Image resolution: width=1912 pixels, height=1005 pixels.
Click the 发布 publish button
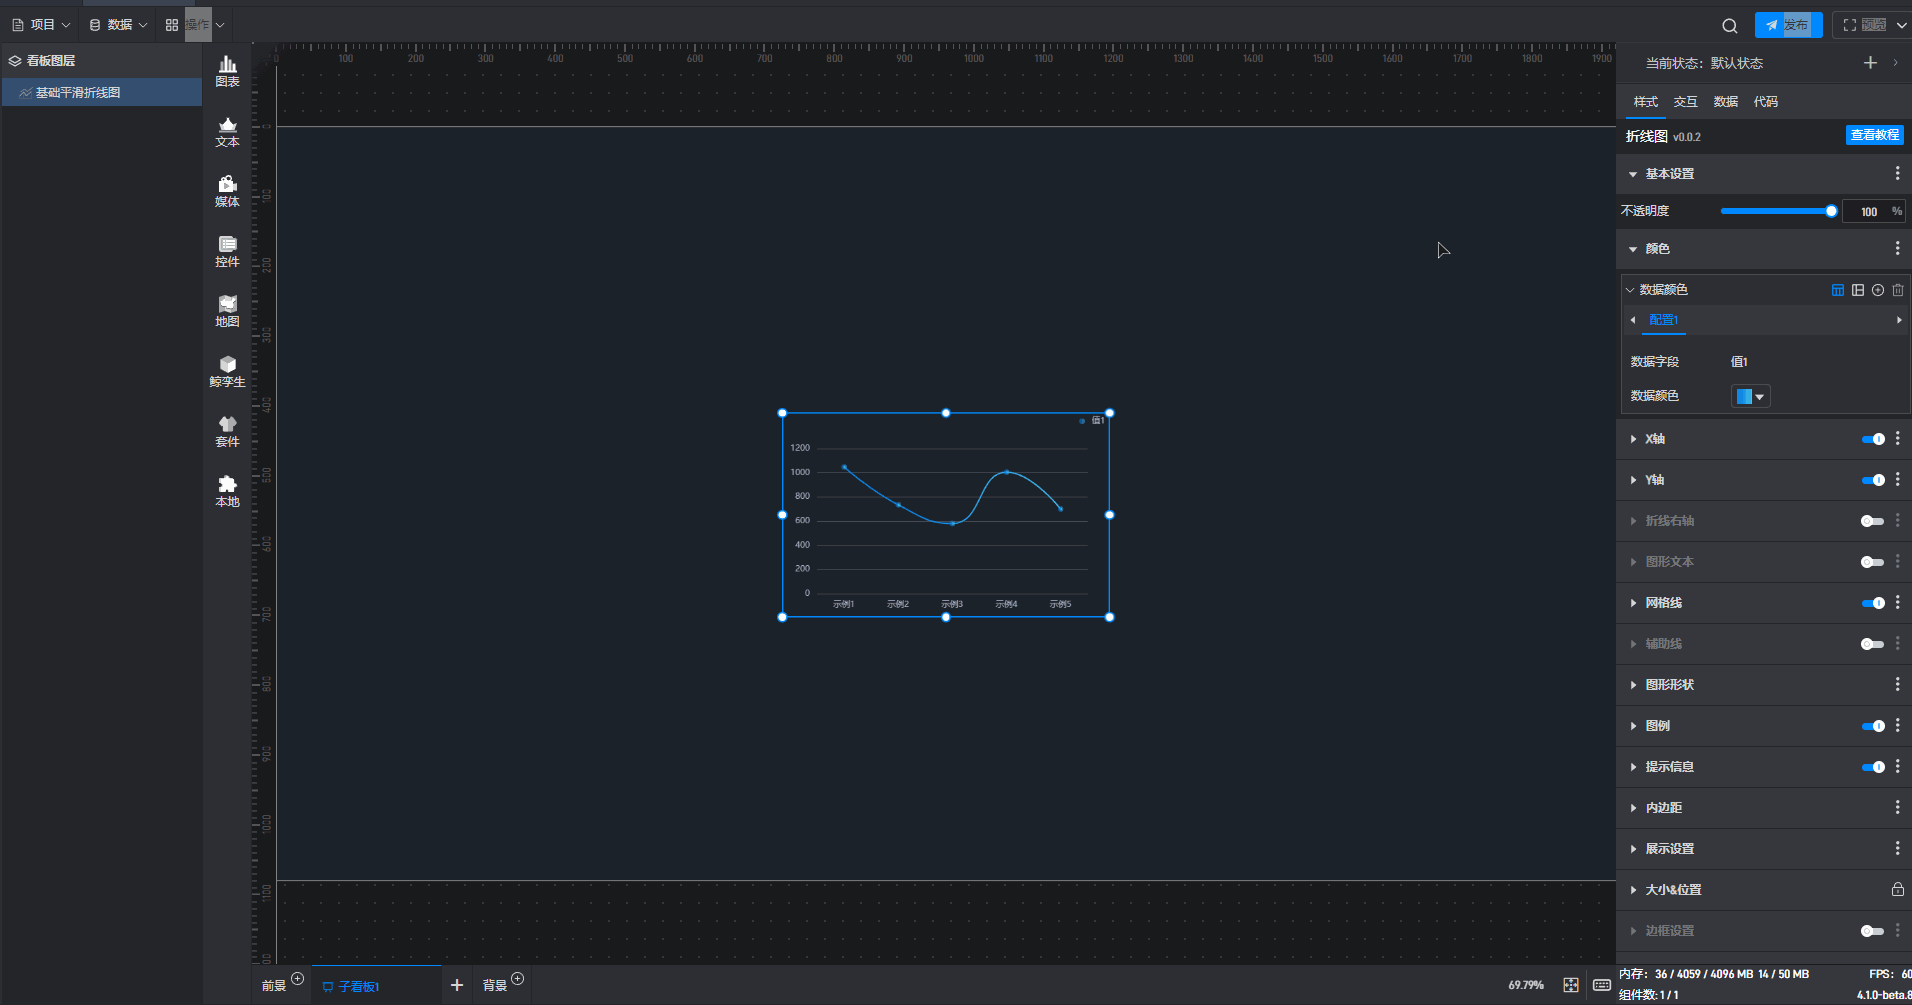(1788, 25)
